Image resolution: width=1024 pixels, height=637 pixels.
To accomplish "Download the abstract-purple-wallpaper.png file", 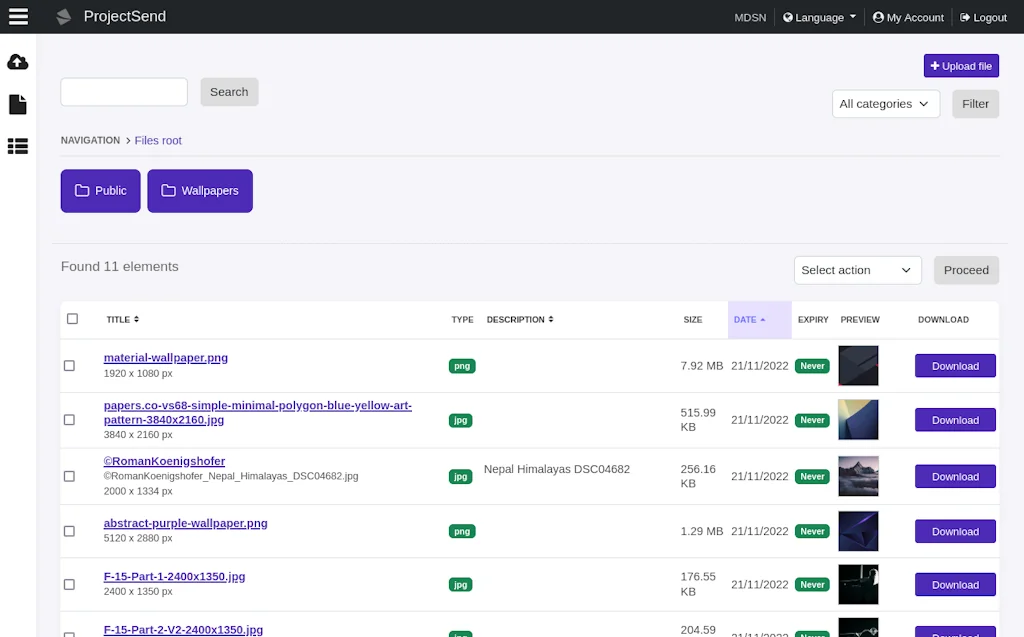I will 954,531.
